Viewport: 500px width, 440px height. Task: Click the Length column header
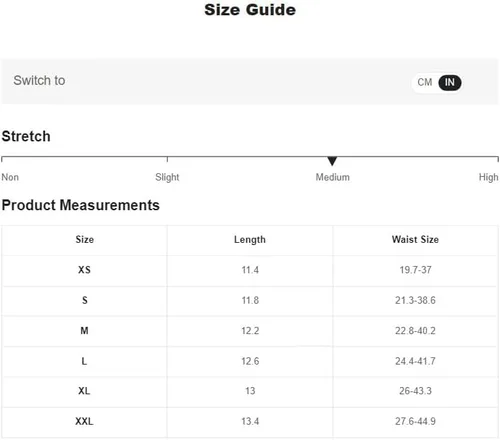coord(250,240)
